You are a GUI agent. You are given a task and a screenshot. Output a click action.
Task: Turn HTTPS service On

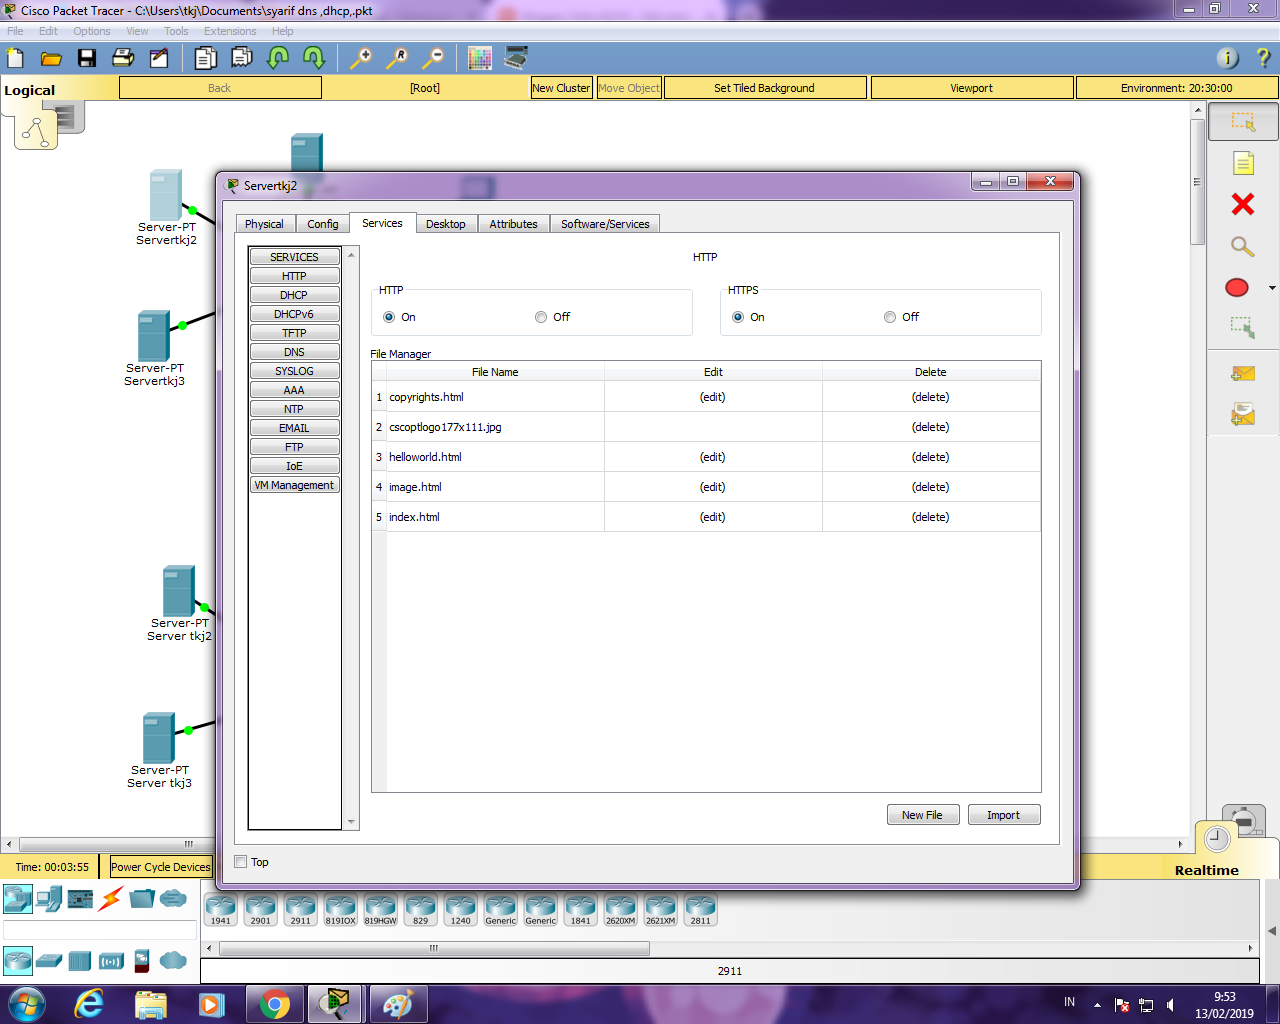(738, 317)
